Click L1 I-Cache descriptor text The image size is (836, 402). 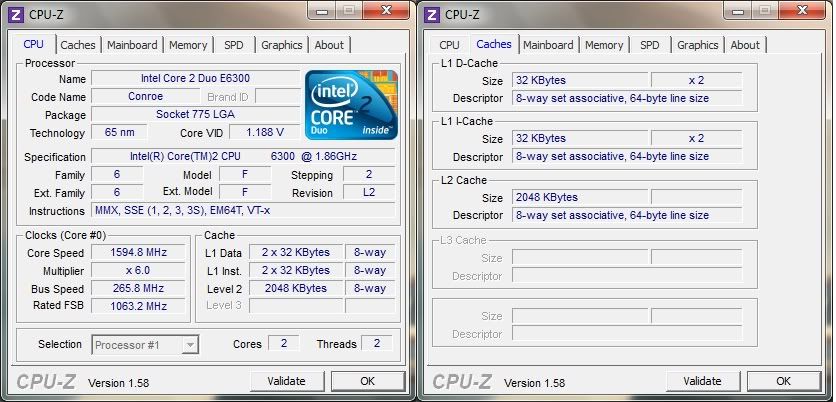[627, 156]
